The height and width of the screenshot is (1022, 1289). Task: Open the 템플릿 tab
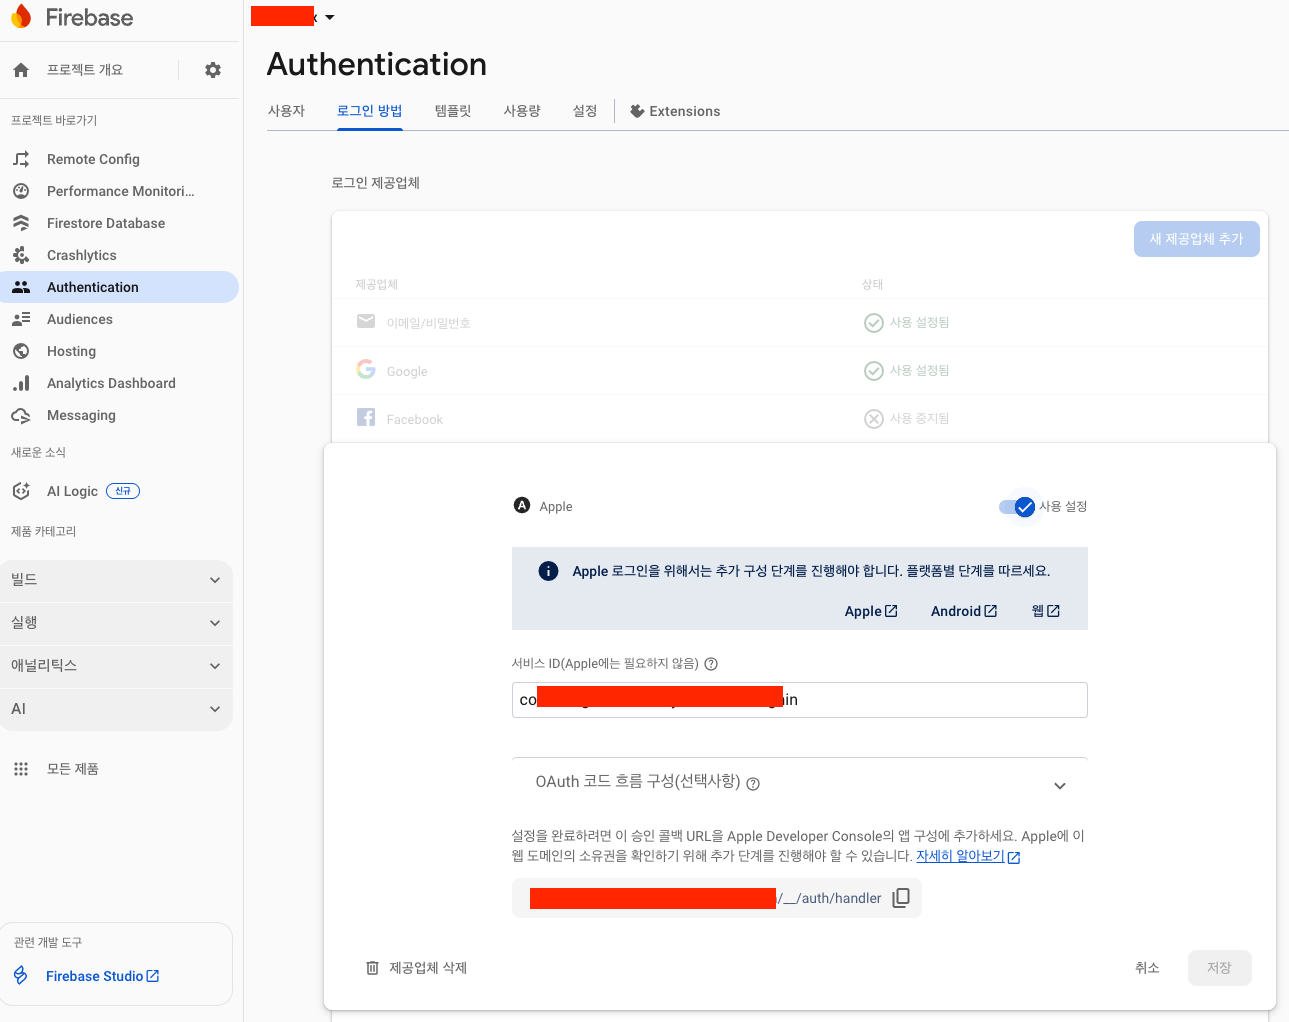coord(453,111)
